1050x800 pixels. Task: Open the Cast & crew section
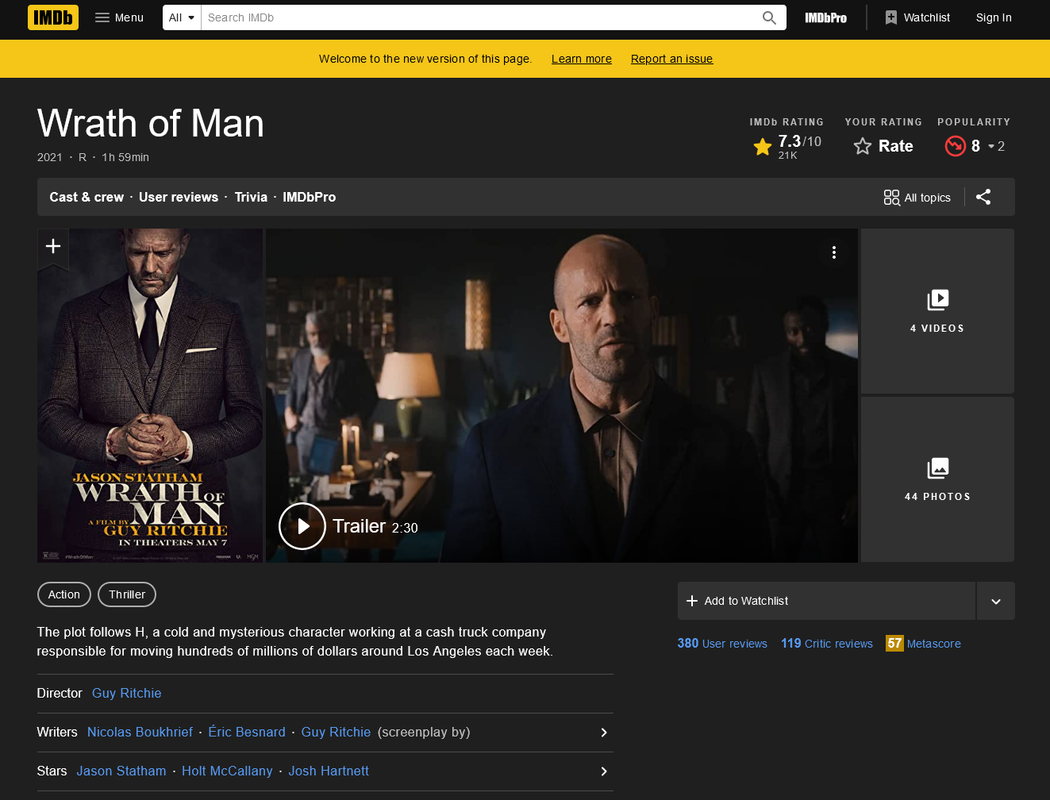tap(86, 197)
